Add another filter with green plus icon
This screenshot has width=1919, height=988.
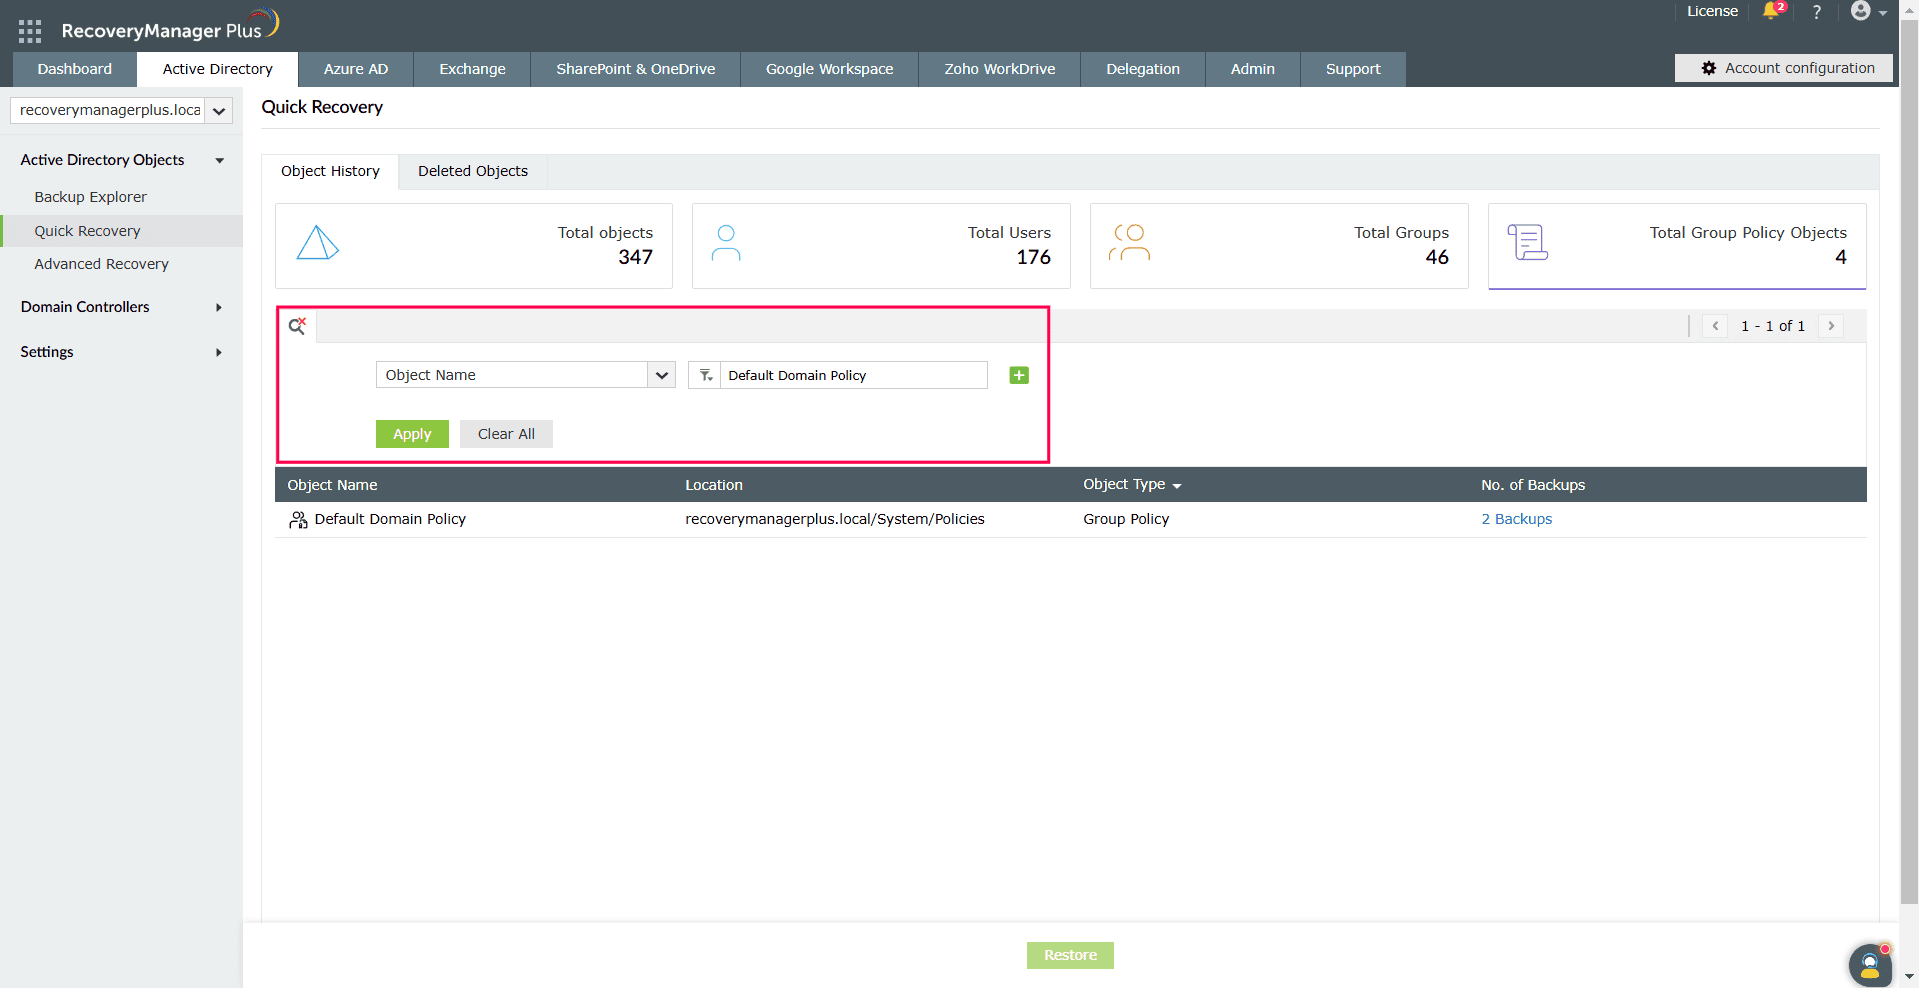(x=1019, y=375)
